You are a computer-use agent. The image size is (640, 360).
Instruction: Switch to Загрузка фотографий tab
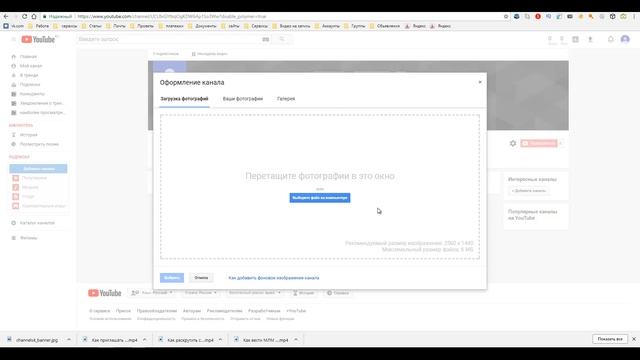tap(184, 99)
